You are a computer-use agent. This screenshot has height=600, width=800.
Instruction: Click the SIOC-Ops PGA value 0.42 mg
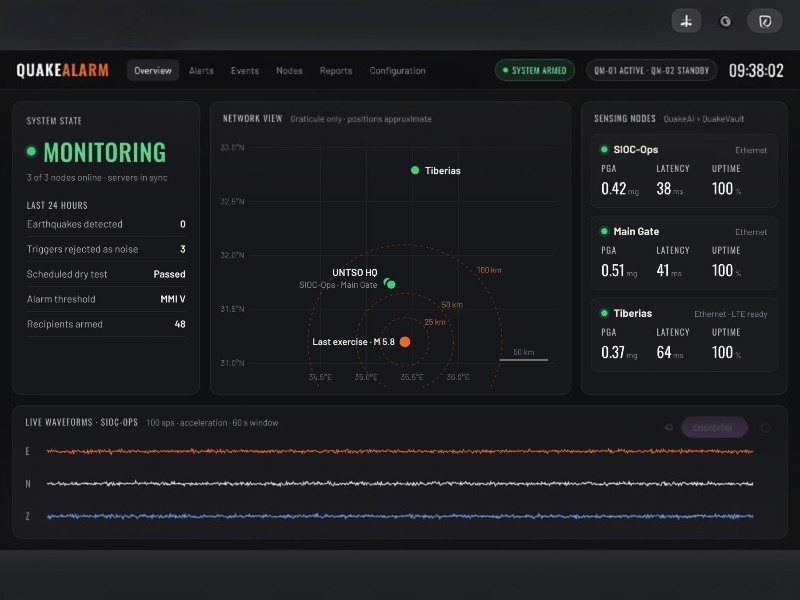[x=619, y=189]
